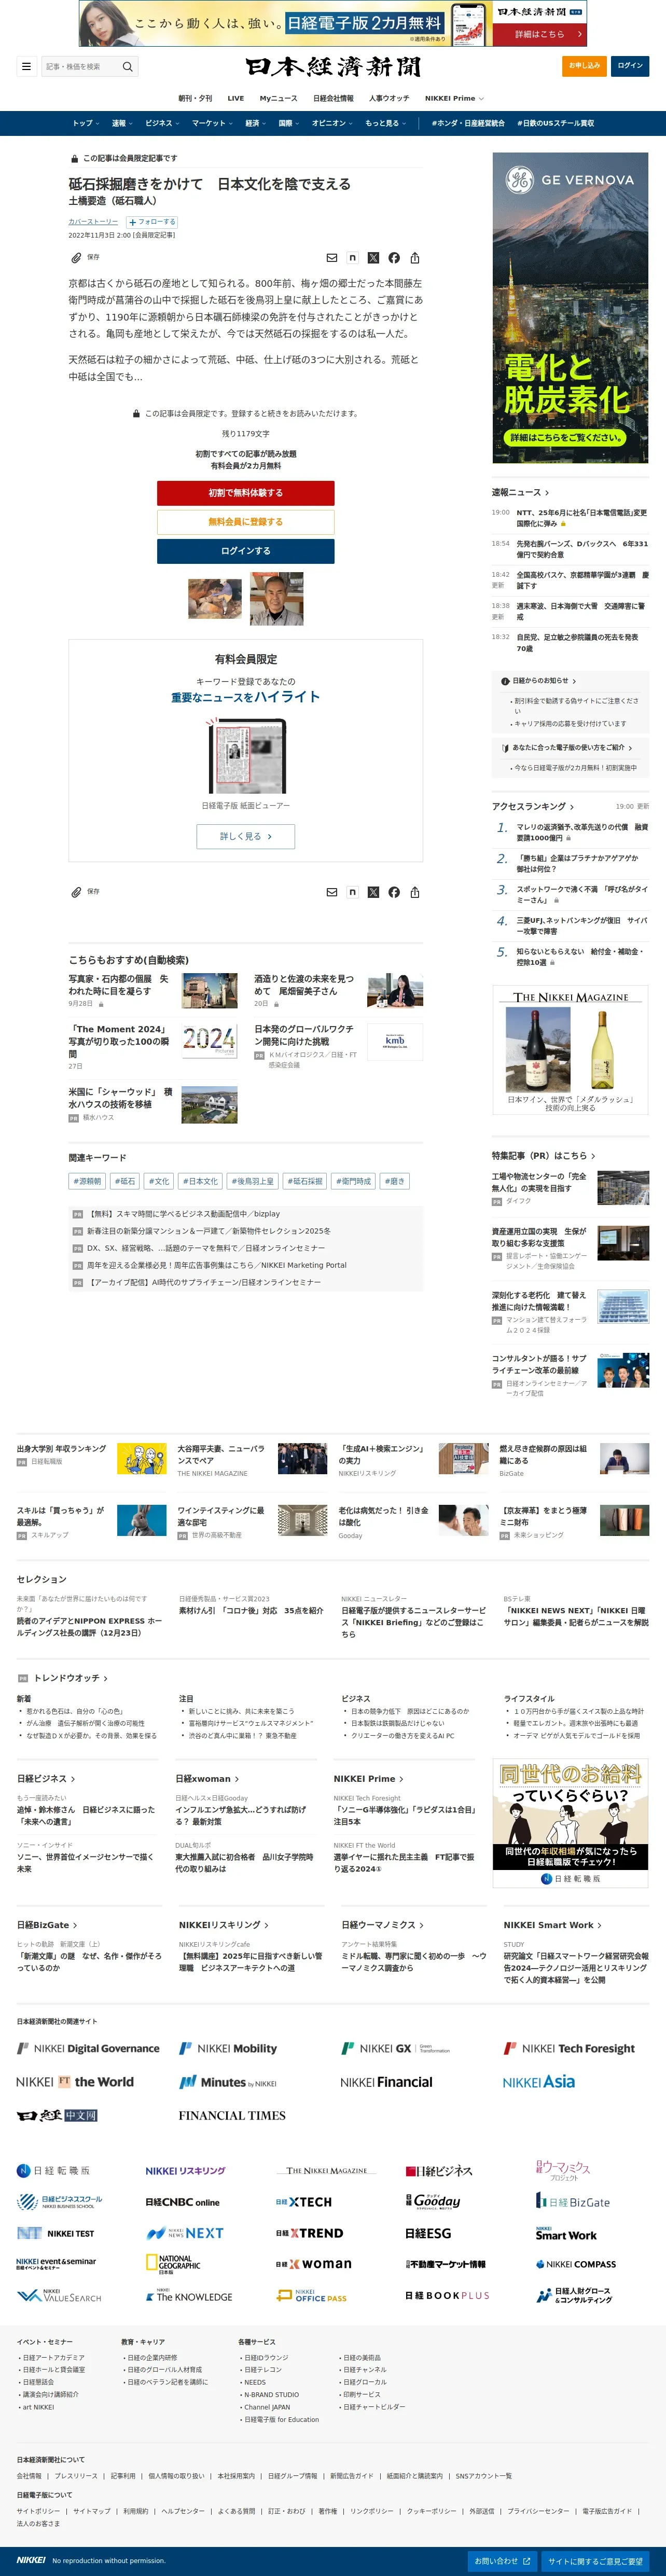Click the blue ログイン header button
The height and width of the screenshot is (2576, 666).
pyautogui.click(x=630, y=66)
